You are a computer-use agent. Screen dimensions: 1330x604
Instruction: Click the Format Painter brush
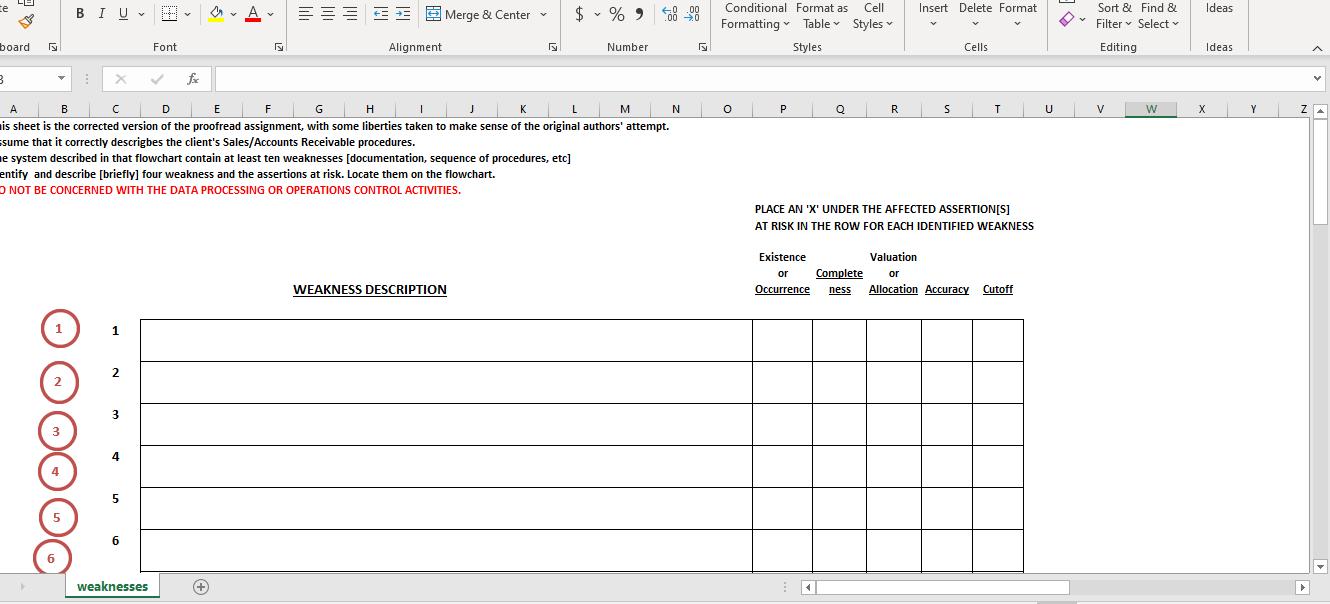click(26, 20)
